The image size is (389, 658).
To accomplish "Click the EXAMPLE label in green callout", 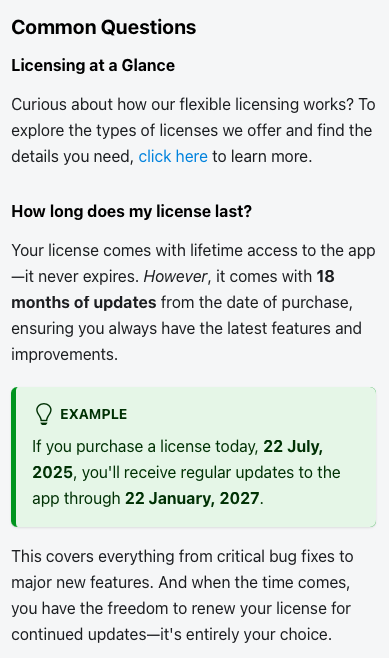I will coord(94,415).
